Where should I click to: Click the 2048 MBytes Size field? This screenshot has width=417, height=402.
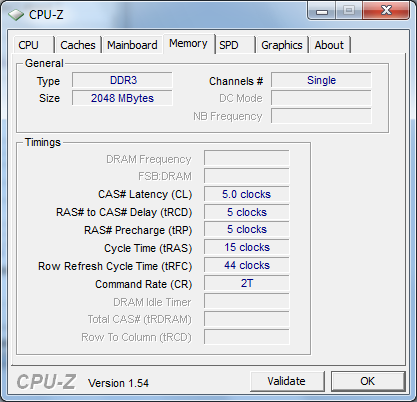122,98
